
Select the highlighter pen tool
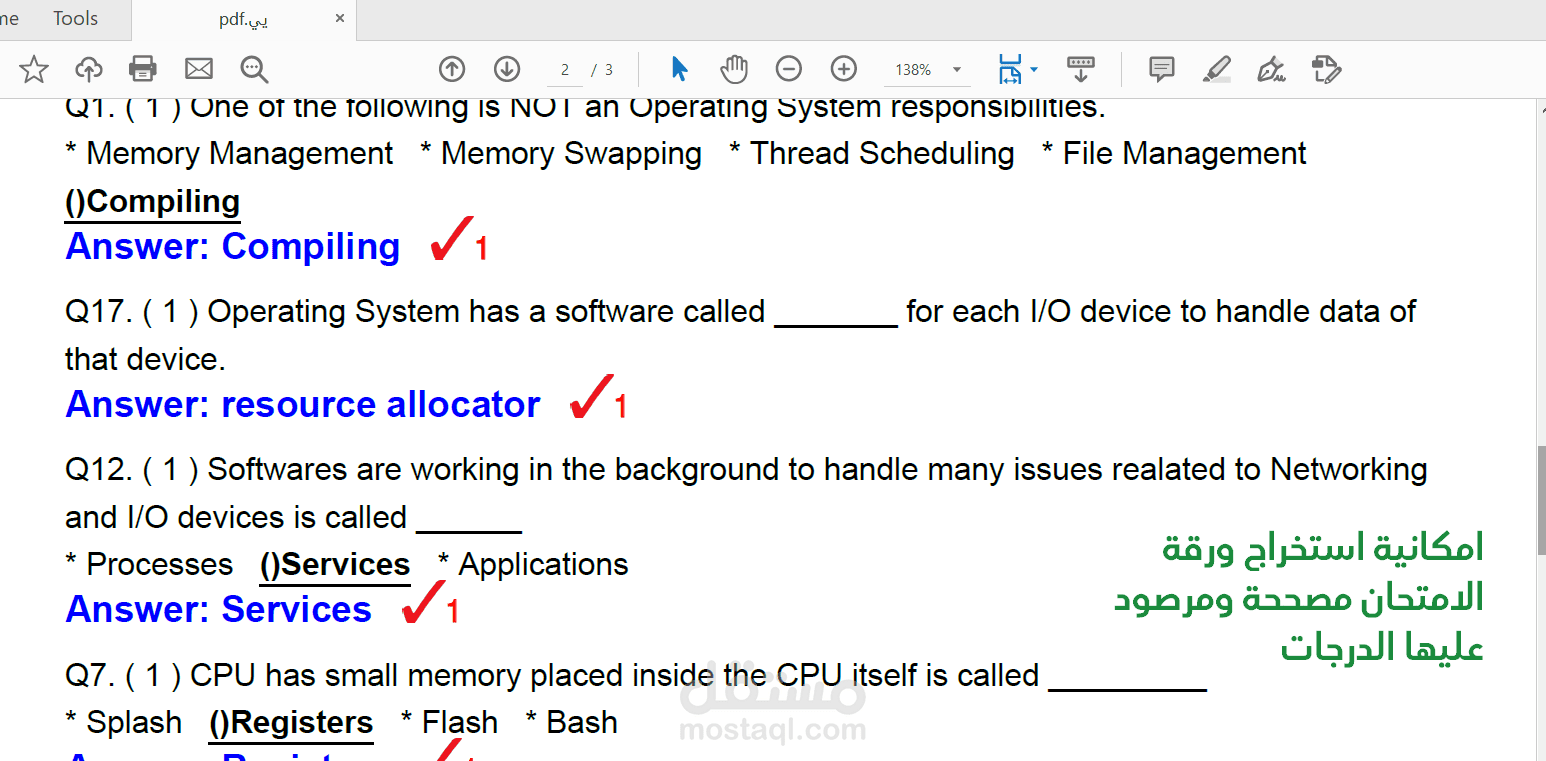(x=1216, y=69)
